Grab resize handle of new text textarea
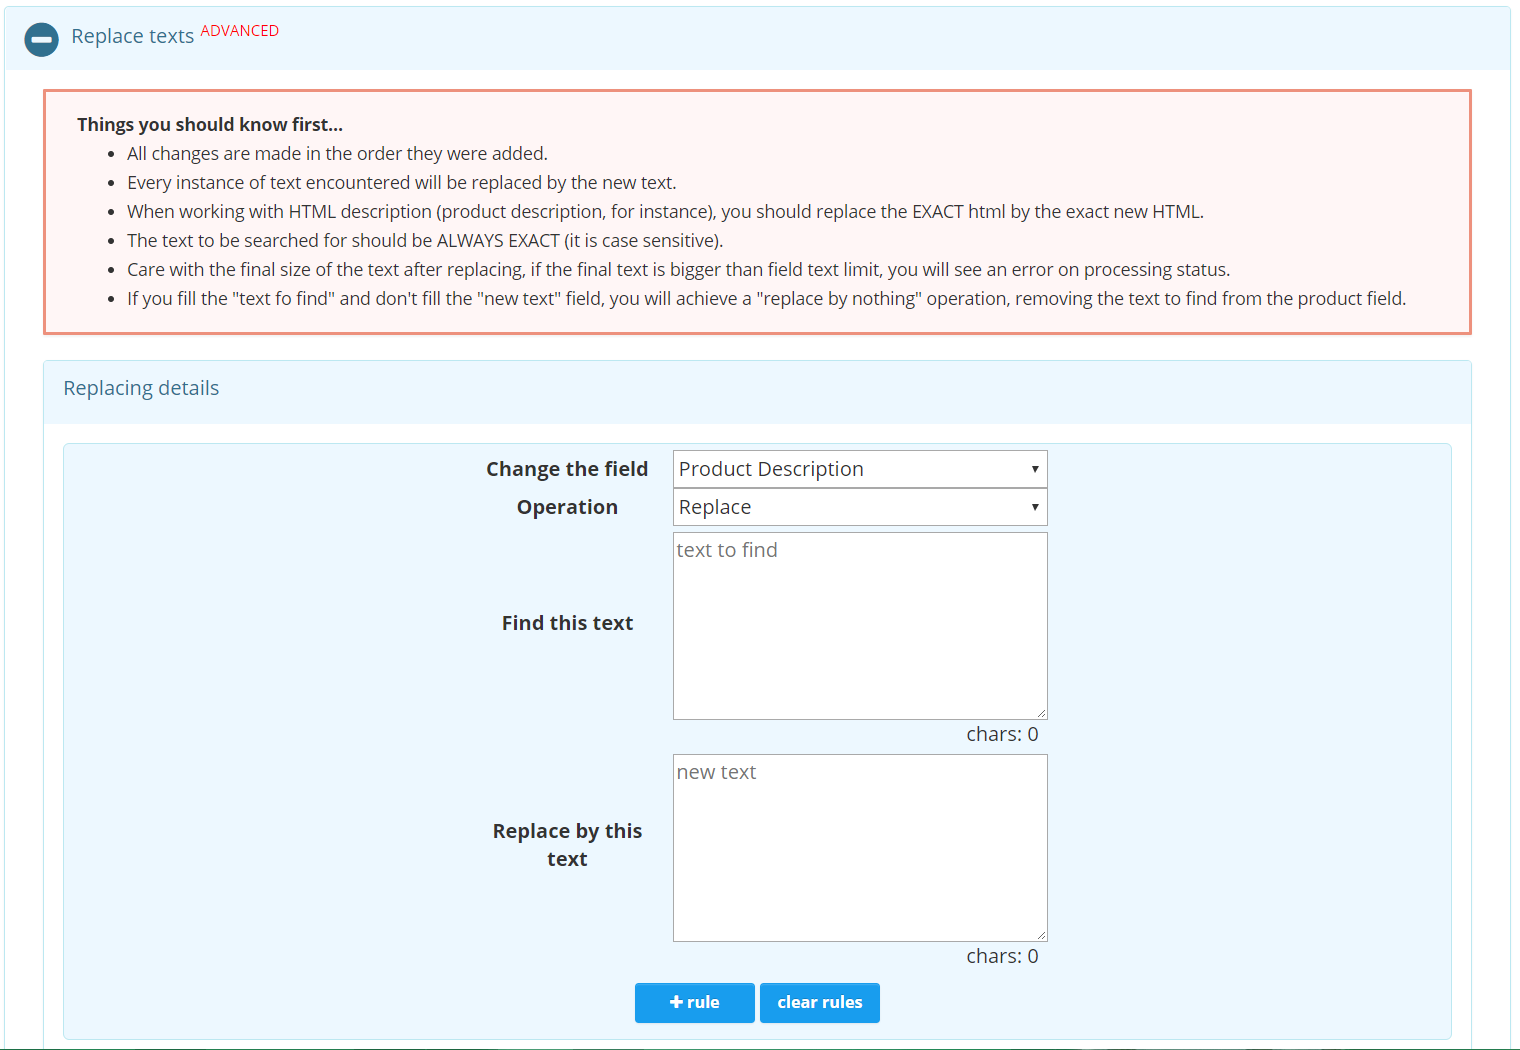This screenshot has height=1050, width=1520. [x=1041, y=935]
